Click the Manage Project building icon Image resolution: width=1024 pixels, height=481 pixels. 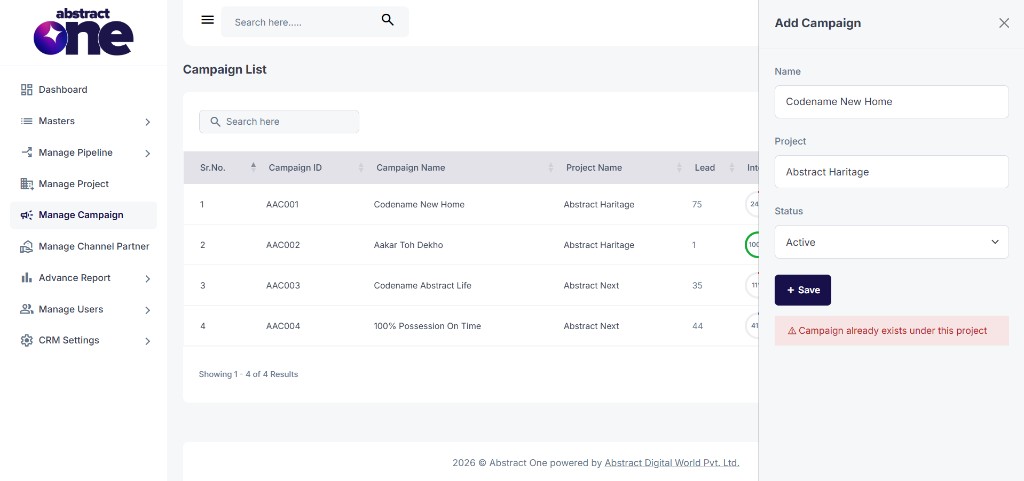[27, 183]
